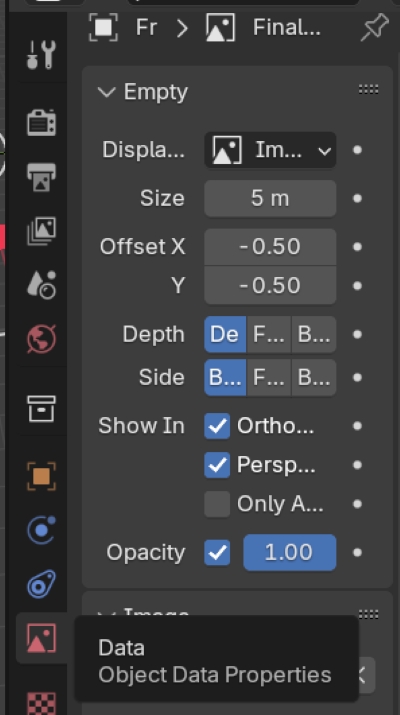Open the Object Constraint properties tab
This screenshot has height=715, width=400.
click(41, 584)
